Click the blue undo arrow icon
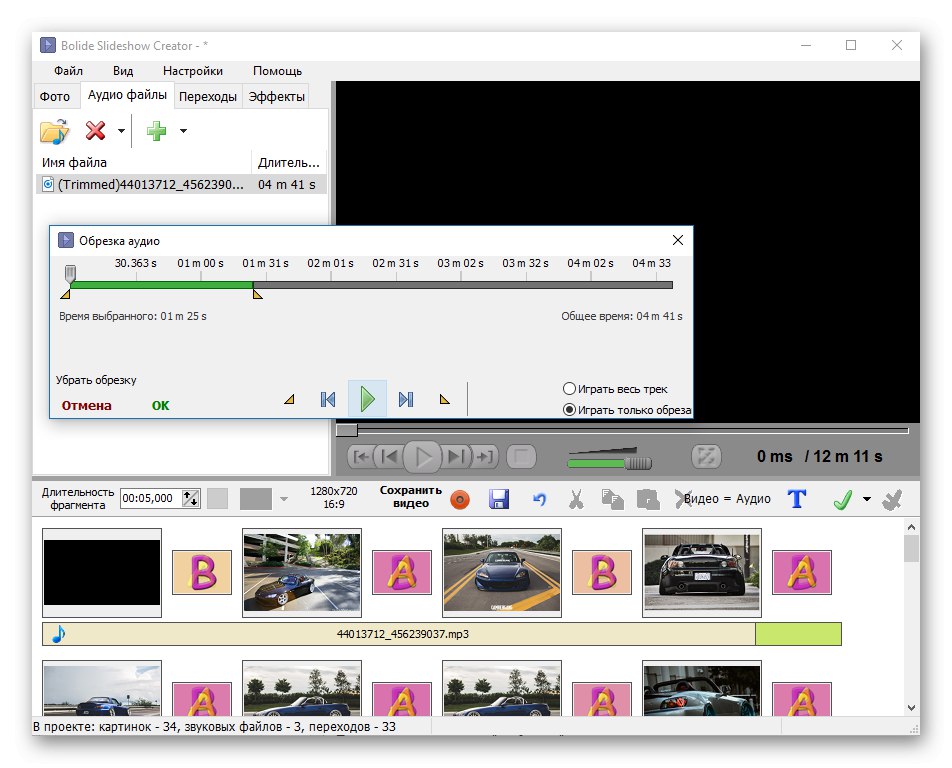Viewport: 952px width, 768px height. (539, 499)
